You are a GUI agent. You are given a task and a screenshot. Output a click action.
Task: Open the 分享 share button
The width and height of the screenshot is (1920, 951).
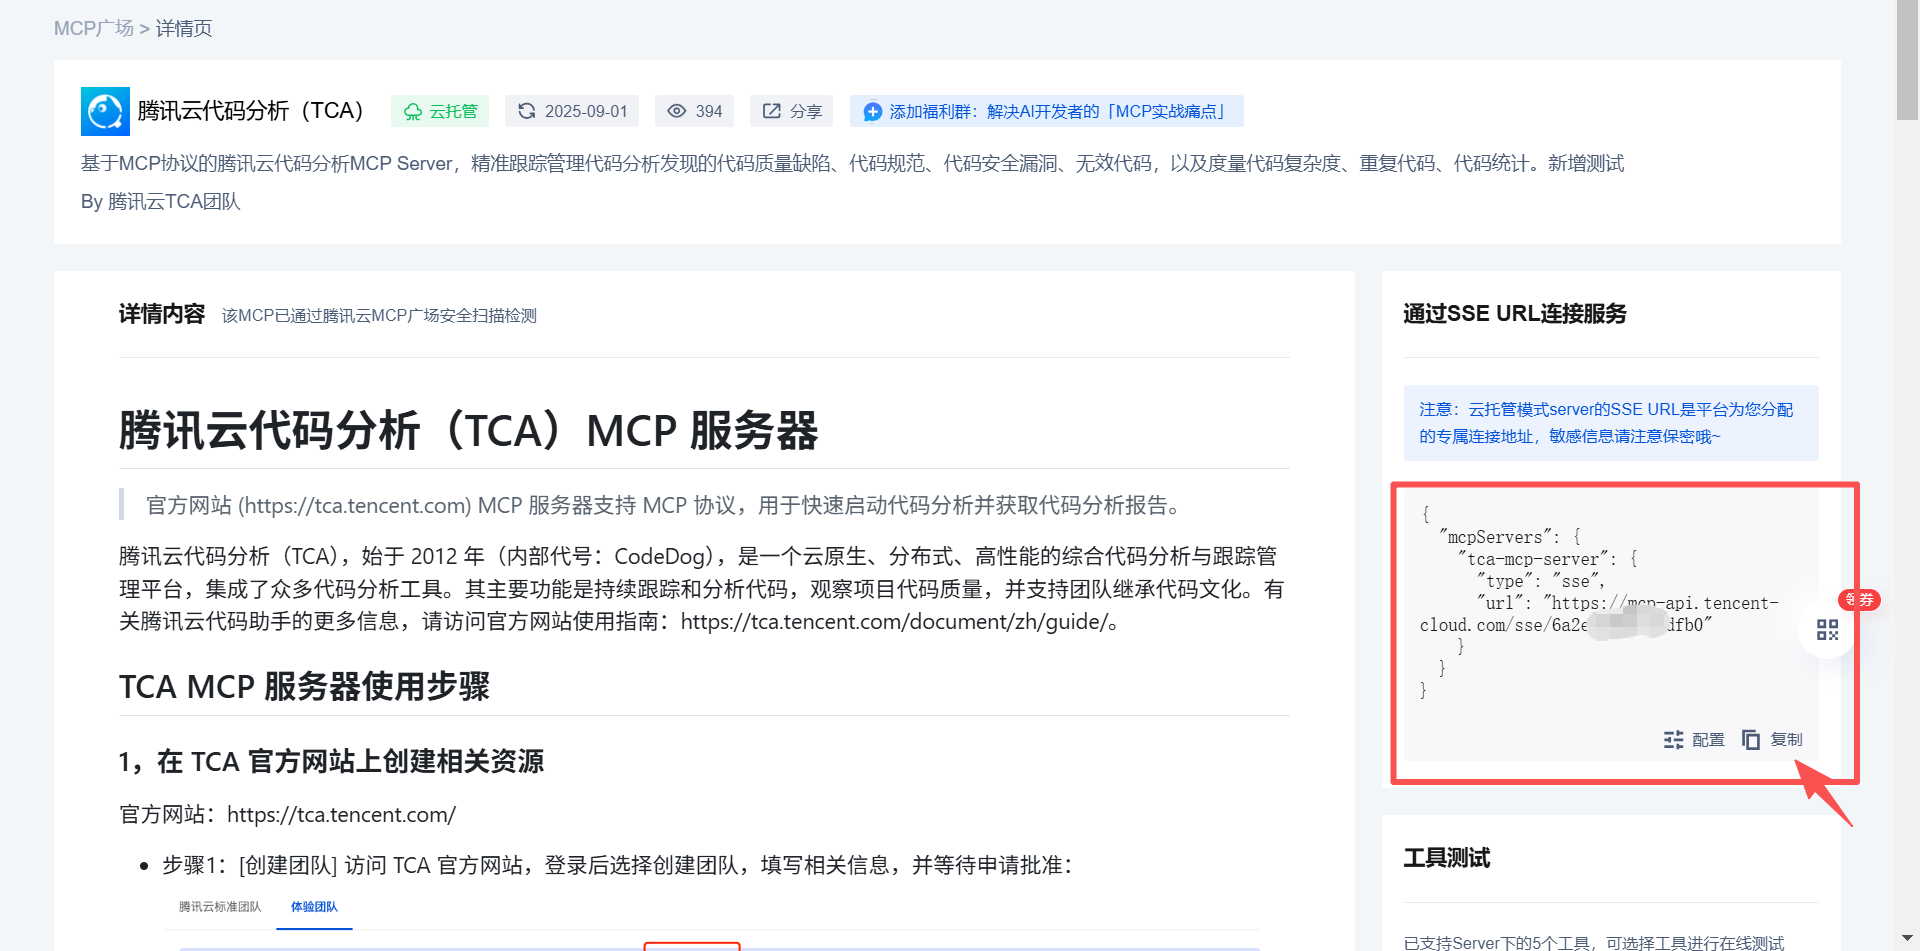(792, 111)
